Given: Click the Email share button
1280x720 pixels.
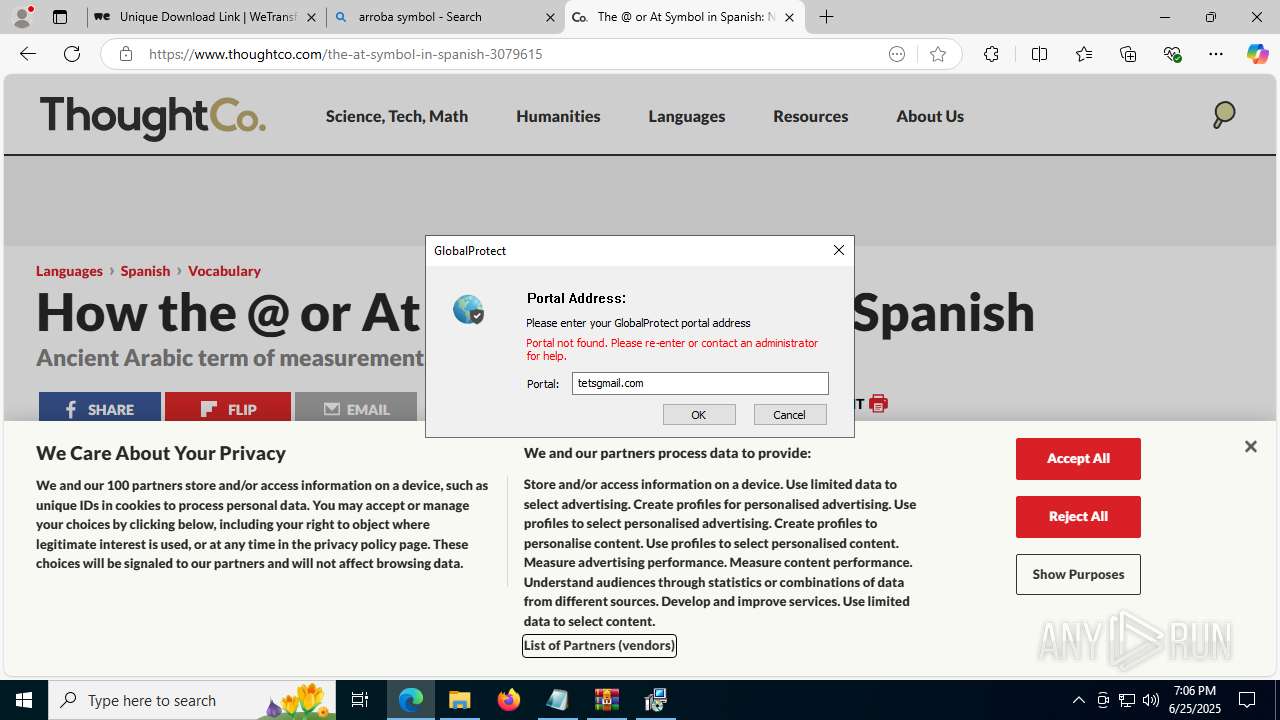Looking at the screenshot, I should [356, 407].
